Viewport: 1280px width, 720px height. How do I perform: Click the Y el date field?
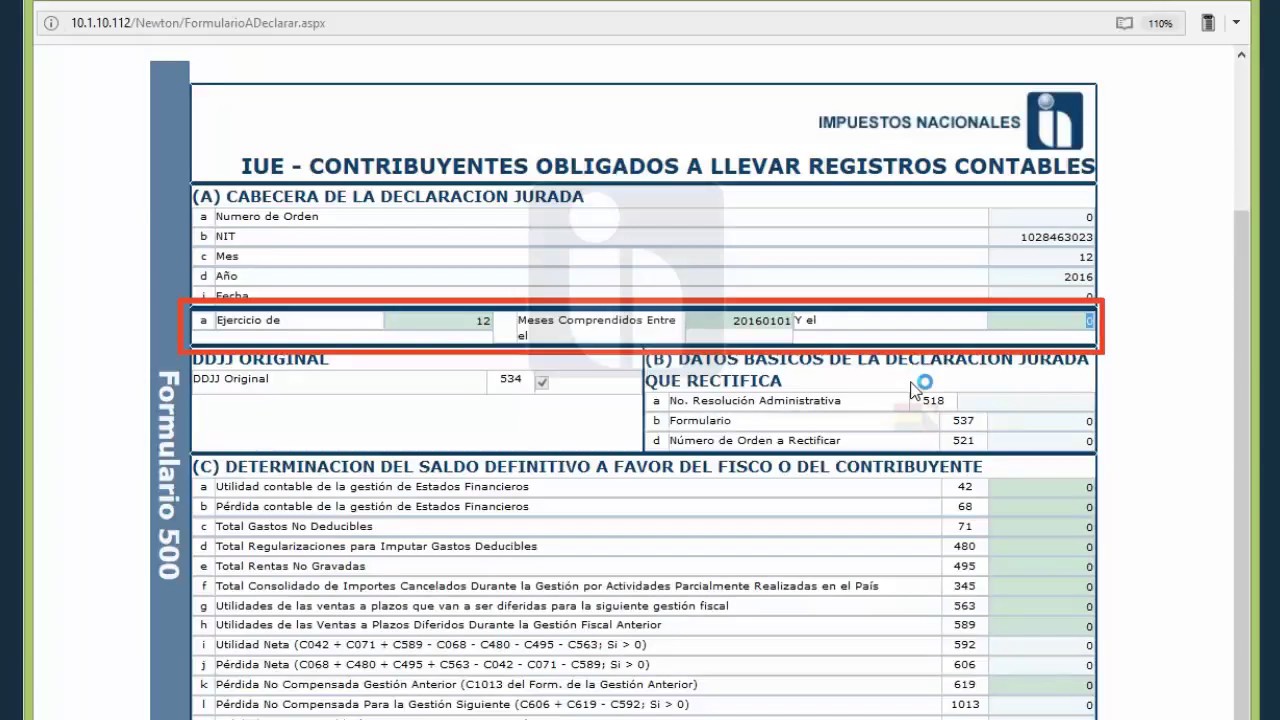click(1041, 321)
